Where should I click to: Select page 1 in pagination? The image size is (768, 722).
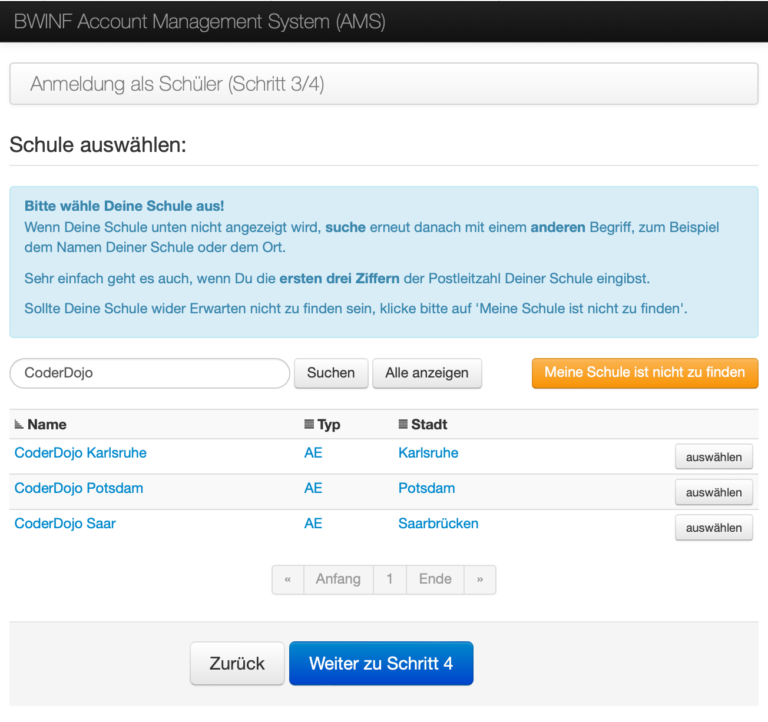coord(389,580)
